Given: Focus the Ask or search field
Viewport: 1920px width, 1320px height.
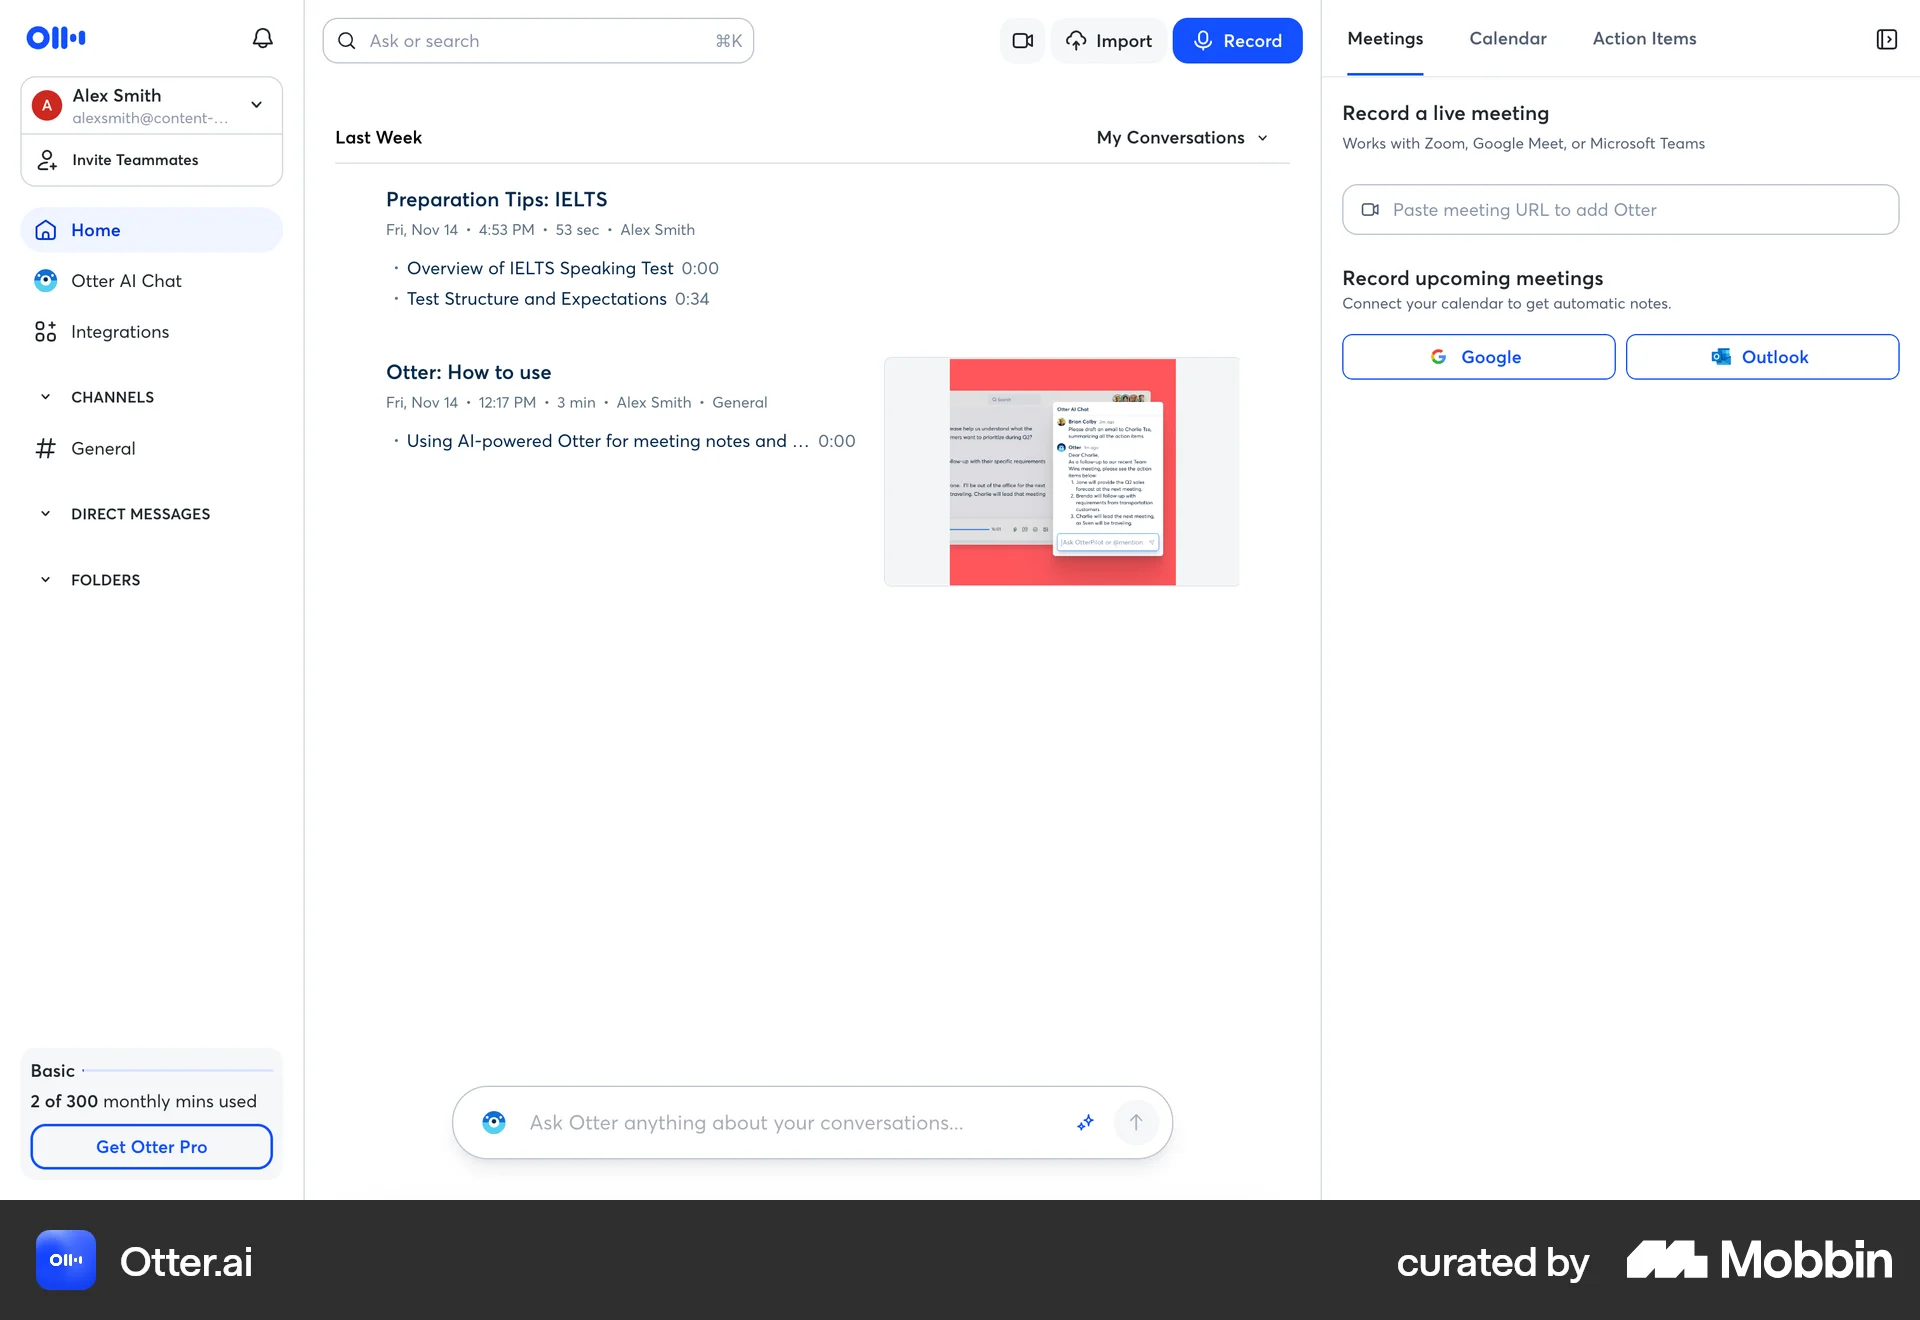Looking at the screenshot, I should pyautogui.click(x=538, y=41).
